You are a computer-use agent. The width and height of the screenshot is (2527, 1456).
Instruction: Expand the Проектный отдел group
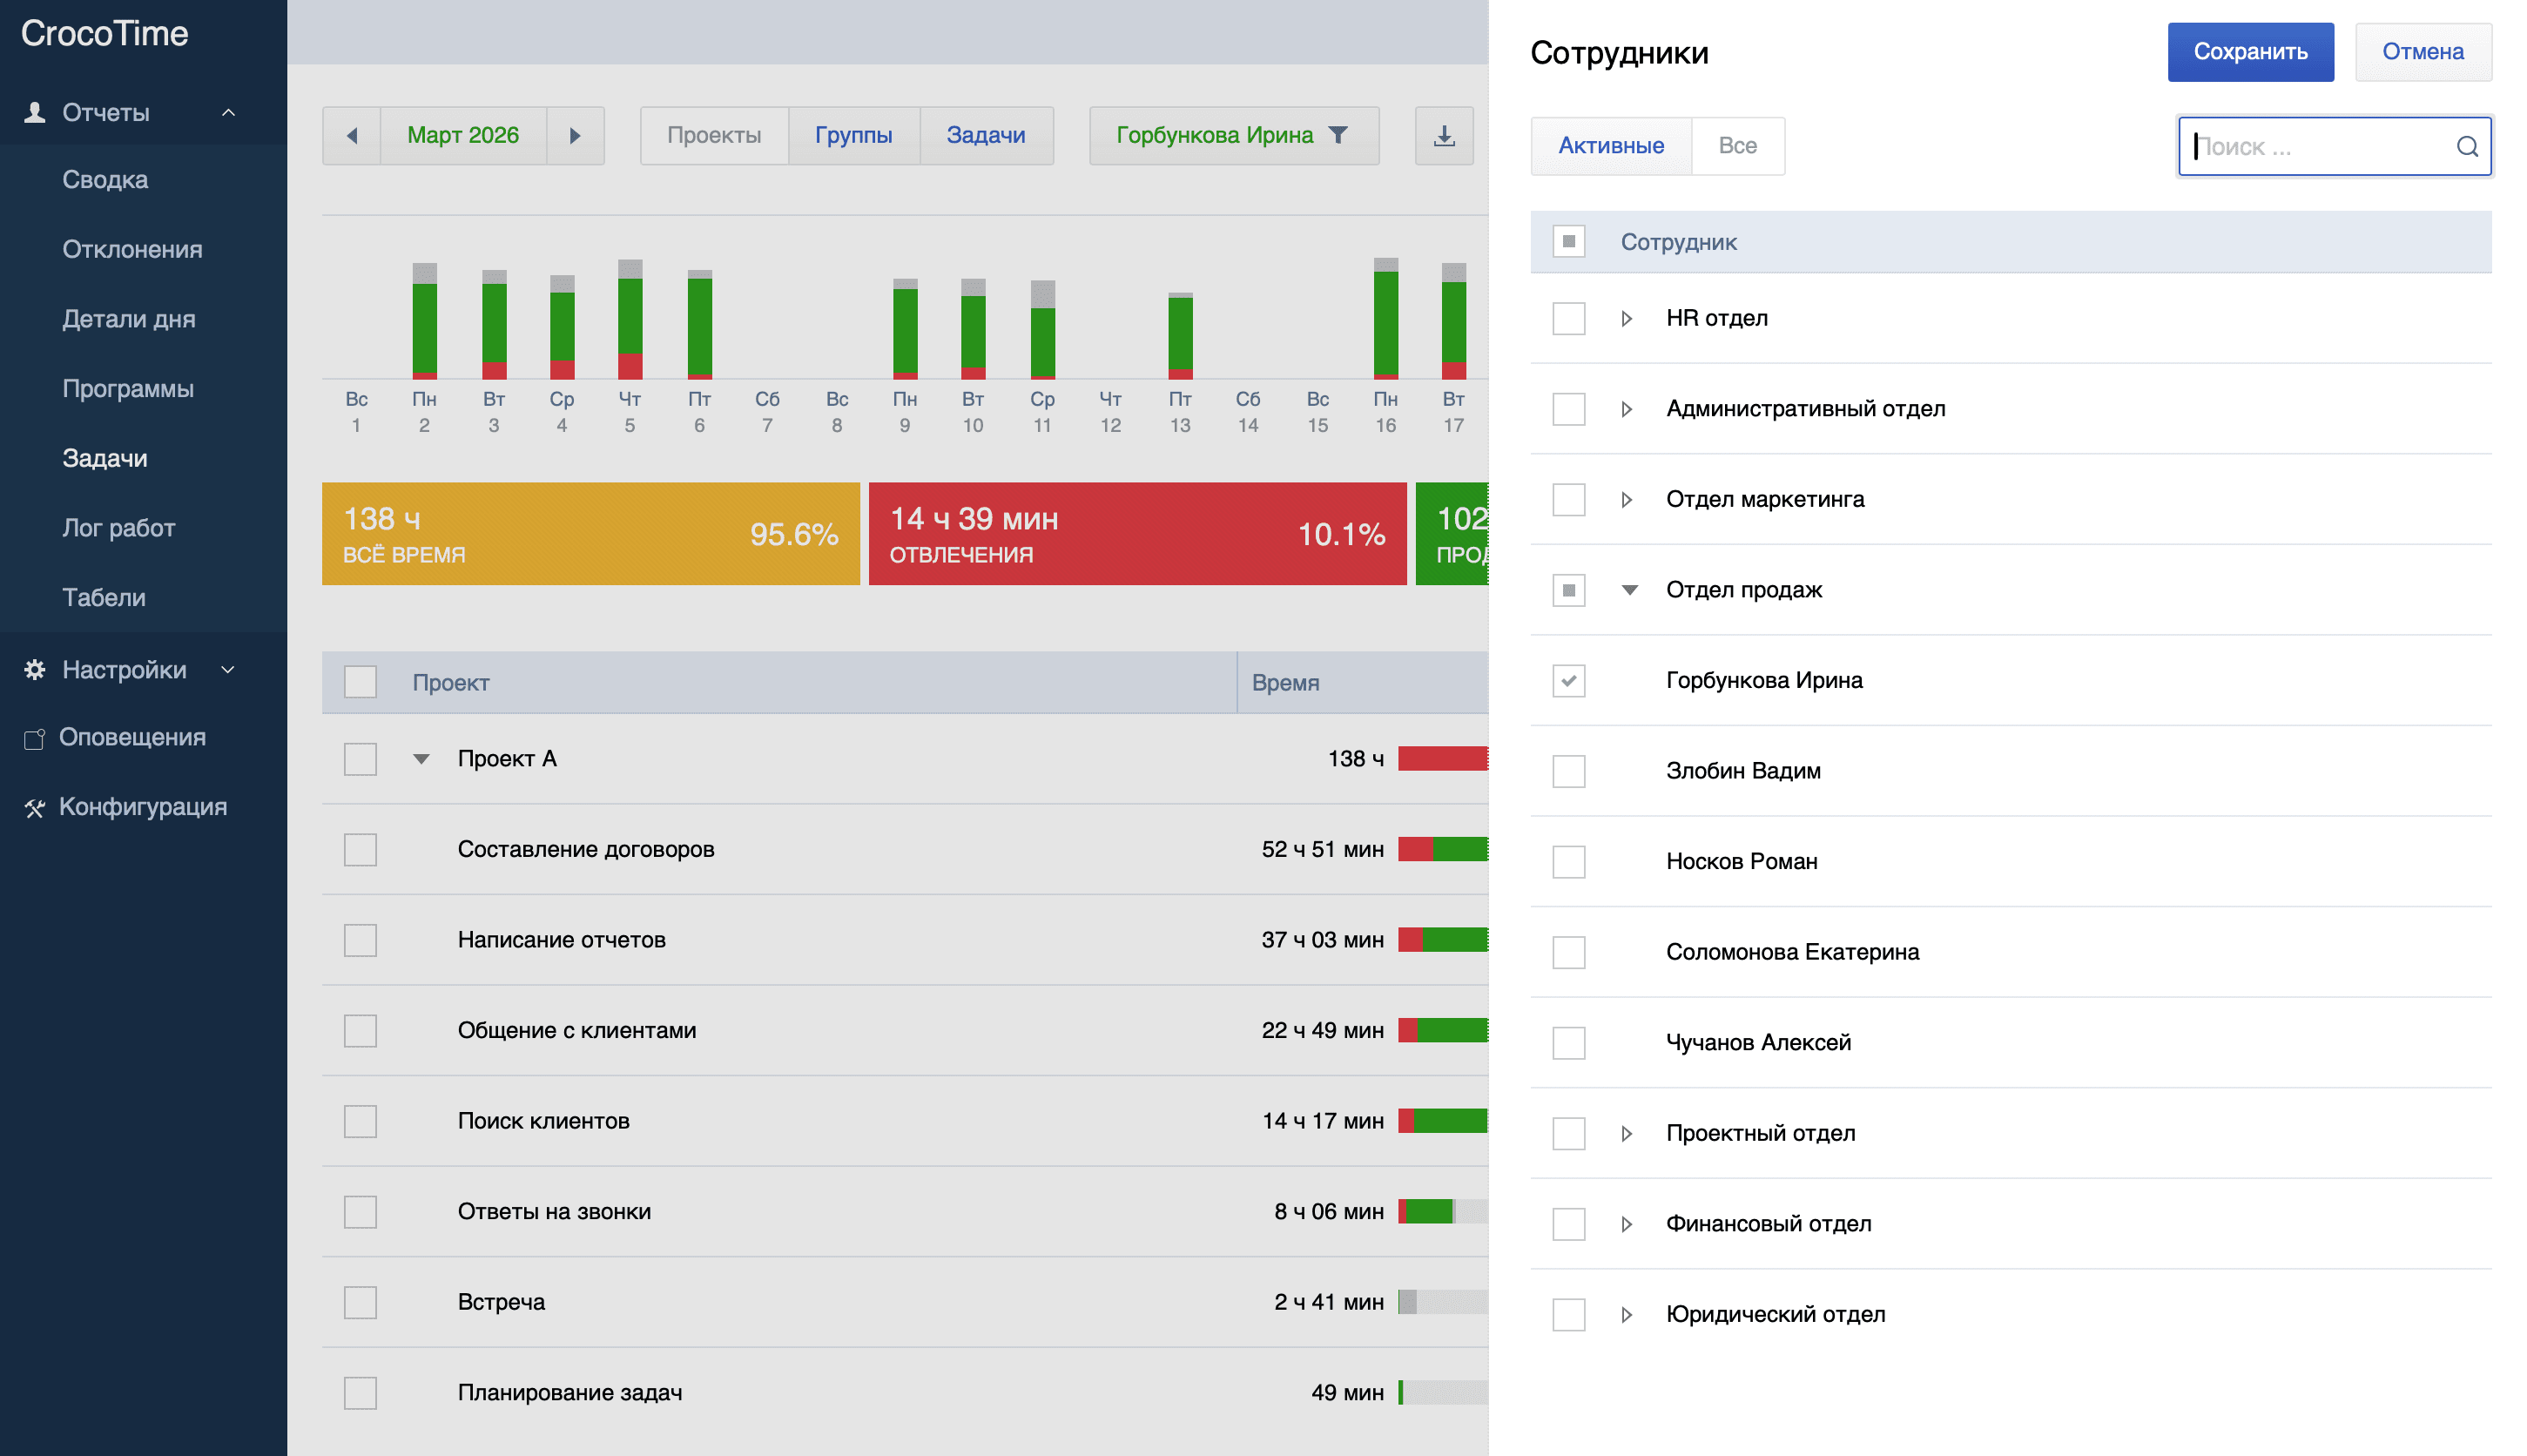click(x=1627, y=1133)
